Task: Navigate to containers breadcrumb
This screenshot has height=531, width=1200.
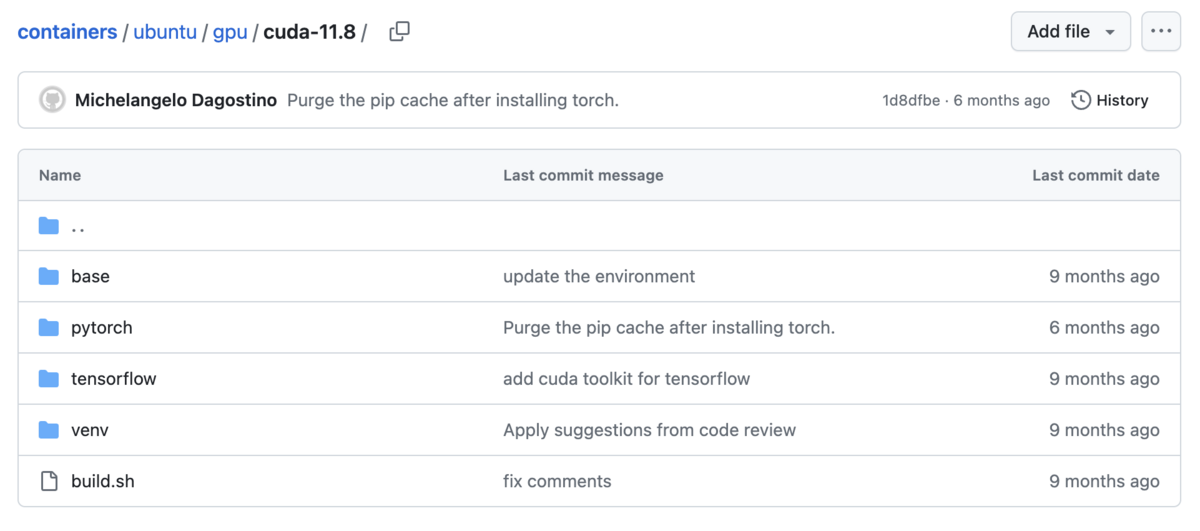Action: pos(67,32)
